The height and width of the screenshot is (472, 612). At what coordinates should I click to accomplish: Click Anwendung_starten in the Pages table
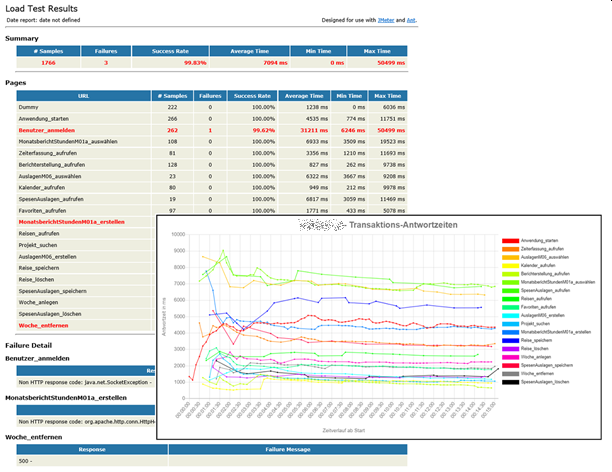click(x=44, y=119)
